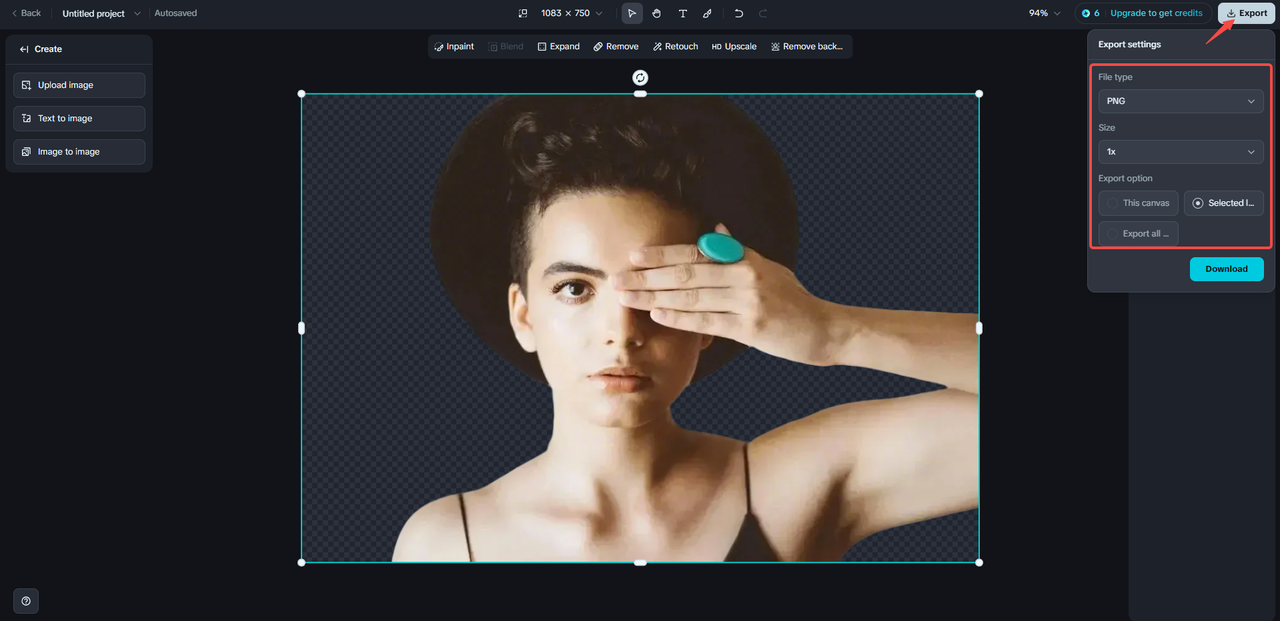
Task: Choose the Retouch tool
Action: coord(675,47)
